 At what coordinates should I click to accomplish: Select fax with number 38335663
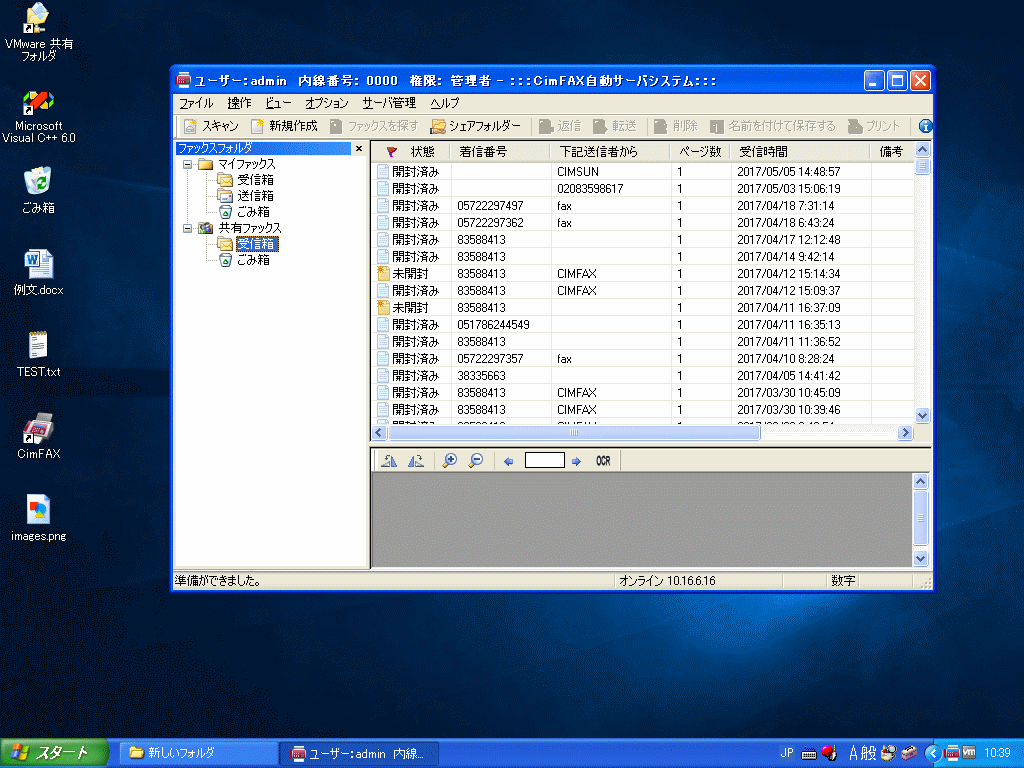point(643,376)
